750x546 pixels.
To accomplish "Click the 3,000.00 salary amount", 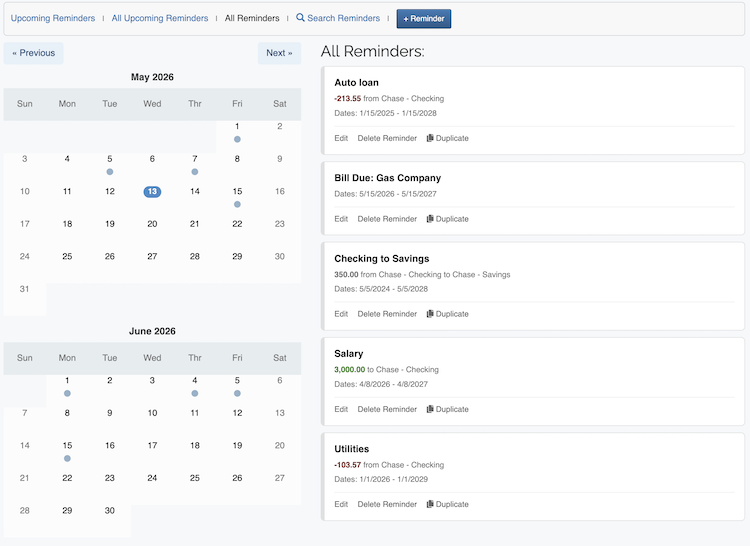I will tap(350, 370).
